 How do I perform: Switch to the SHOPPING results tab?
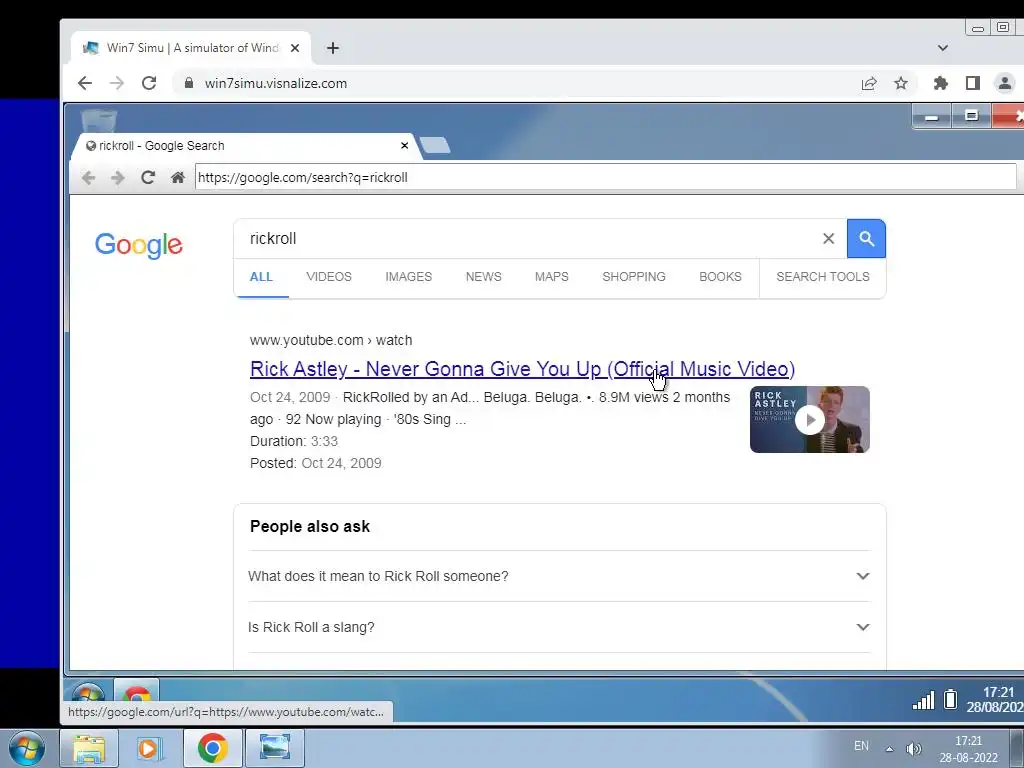click(x=633, y=277)
